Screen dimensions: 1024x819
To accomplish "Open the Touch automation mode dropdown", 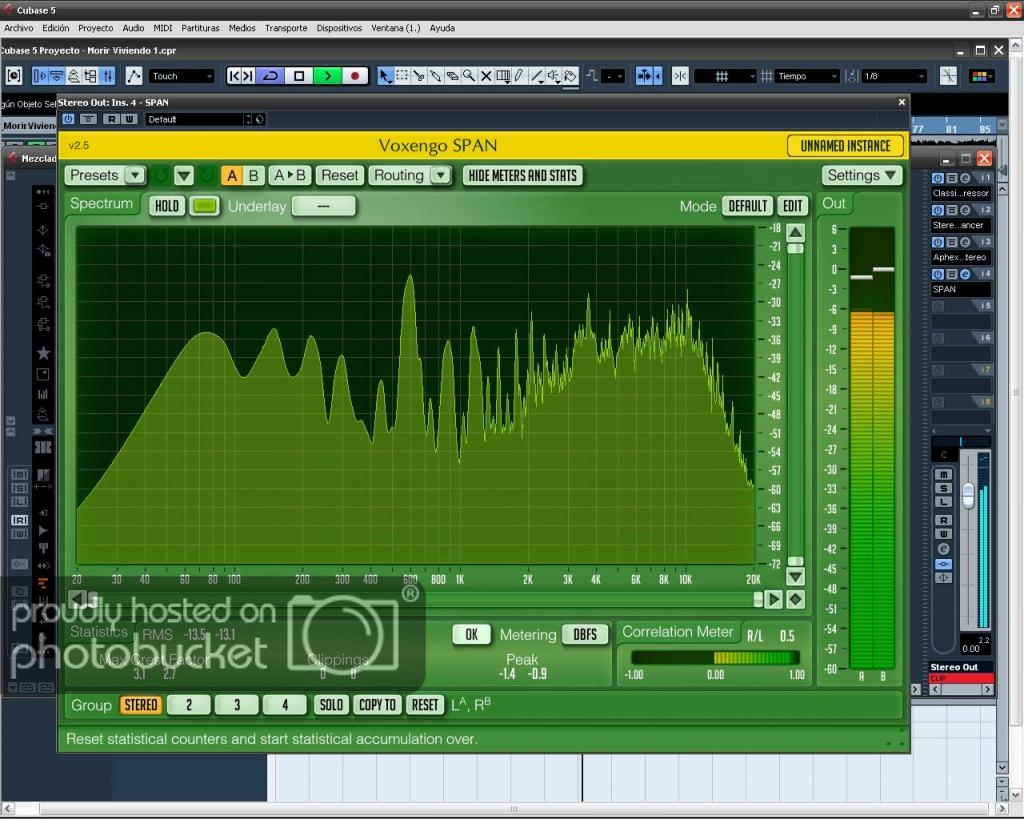I will tap(181, 76).
